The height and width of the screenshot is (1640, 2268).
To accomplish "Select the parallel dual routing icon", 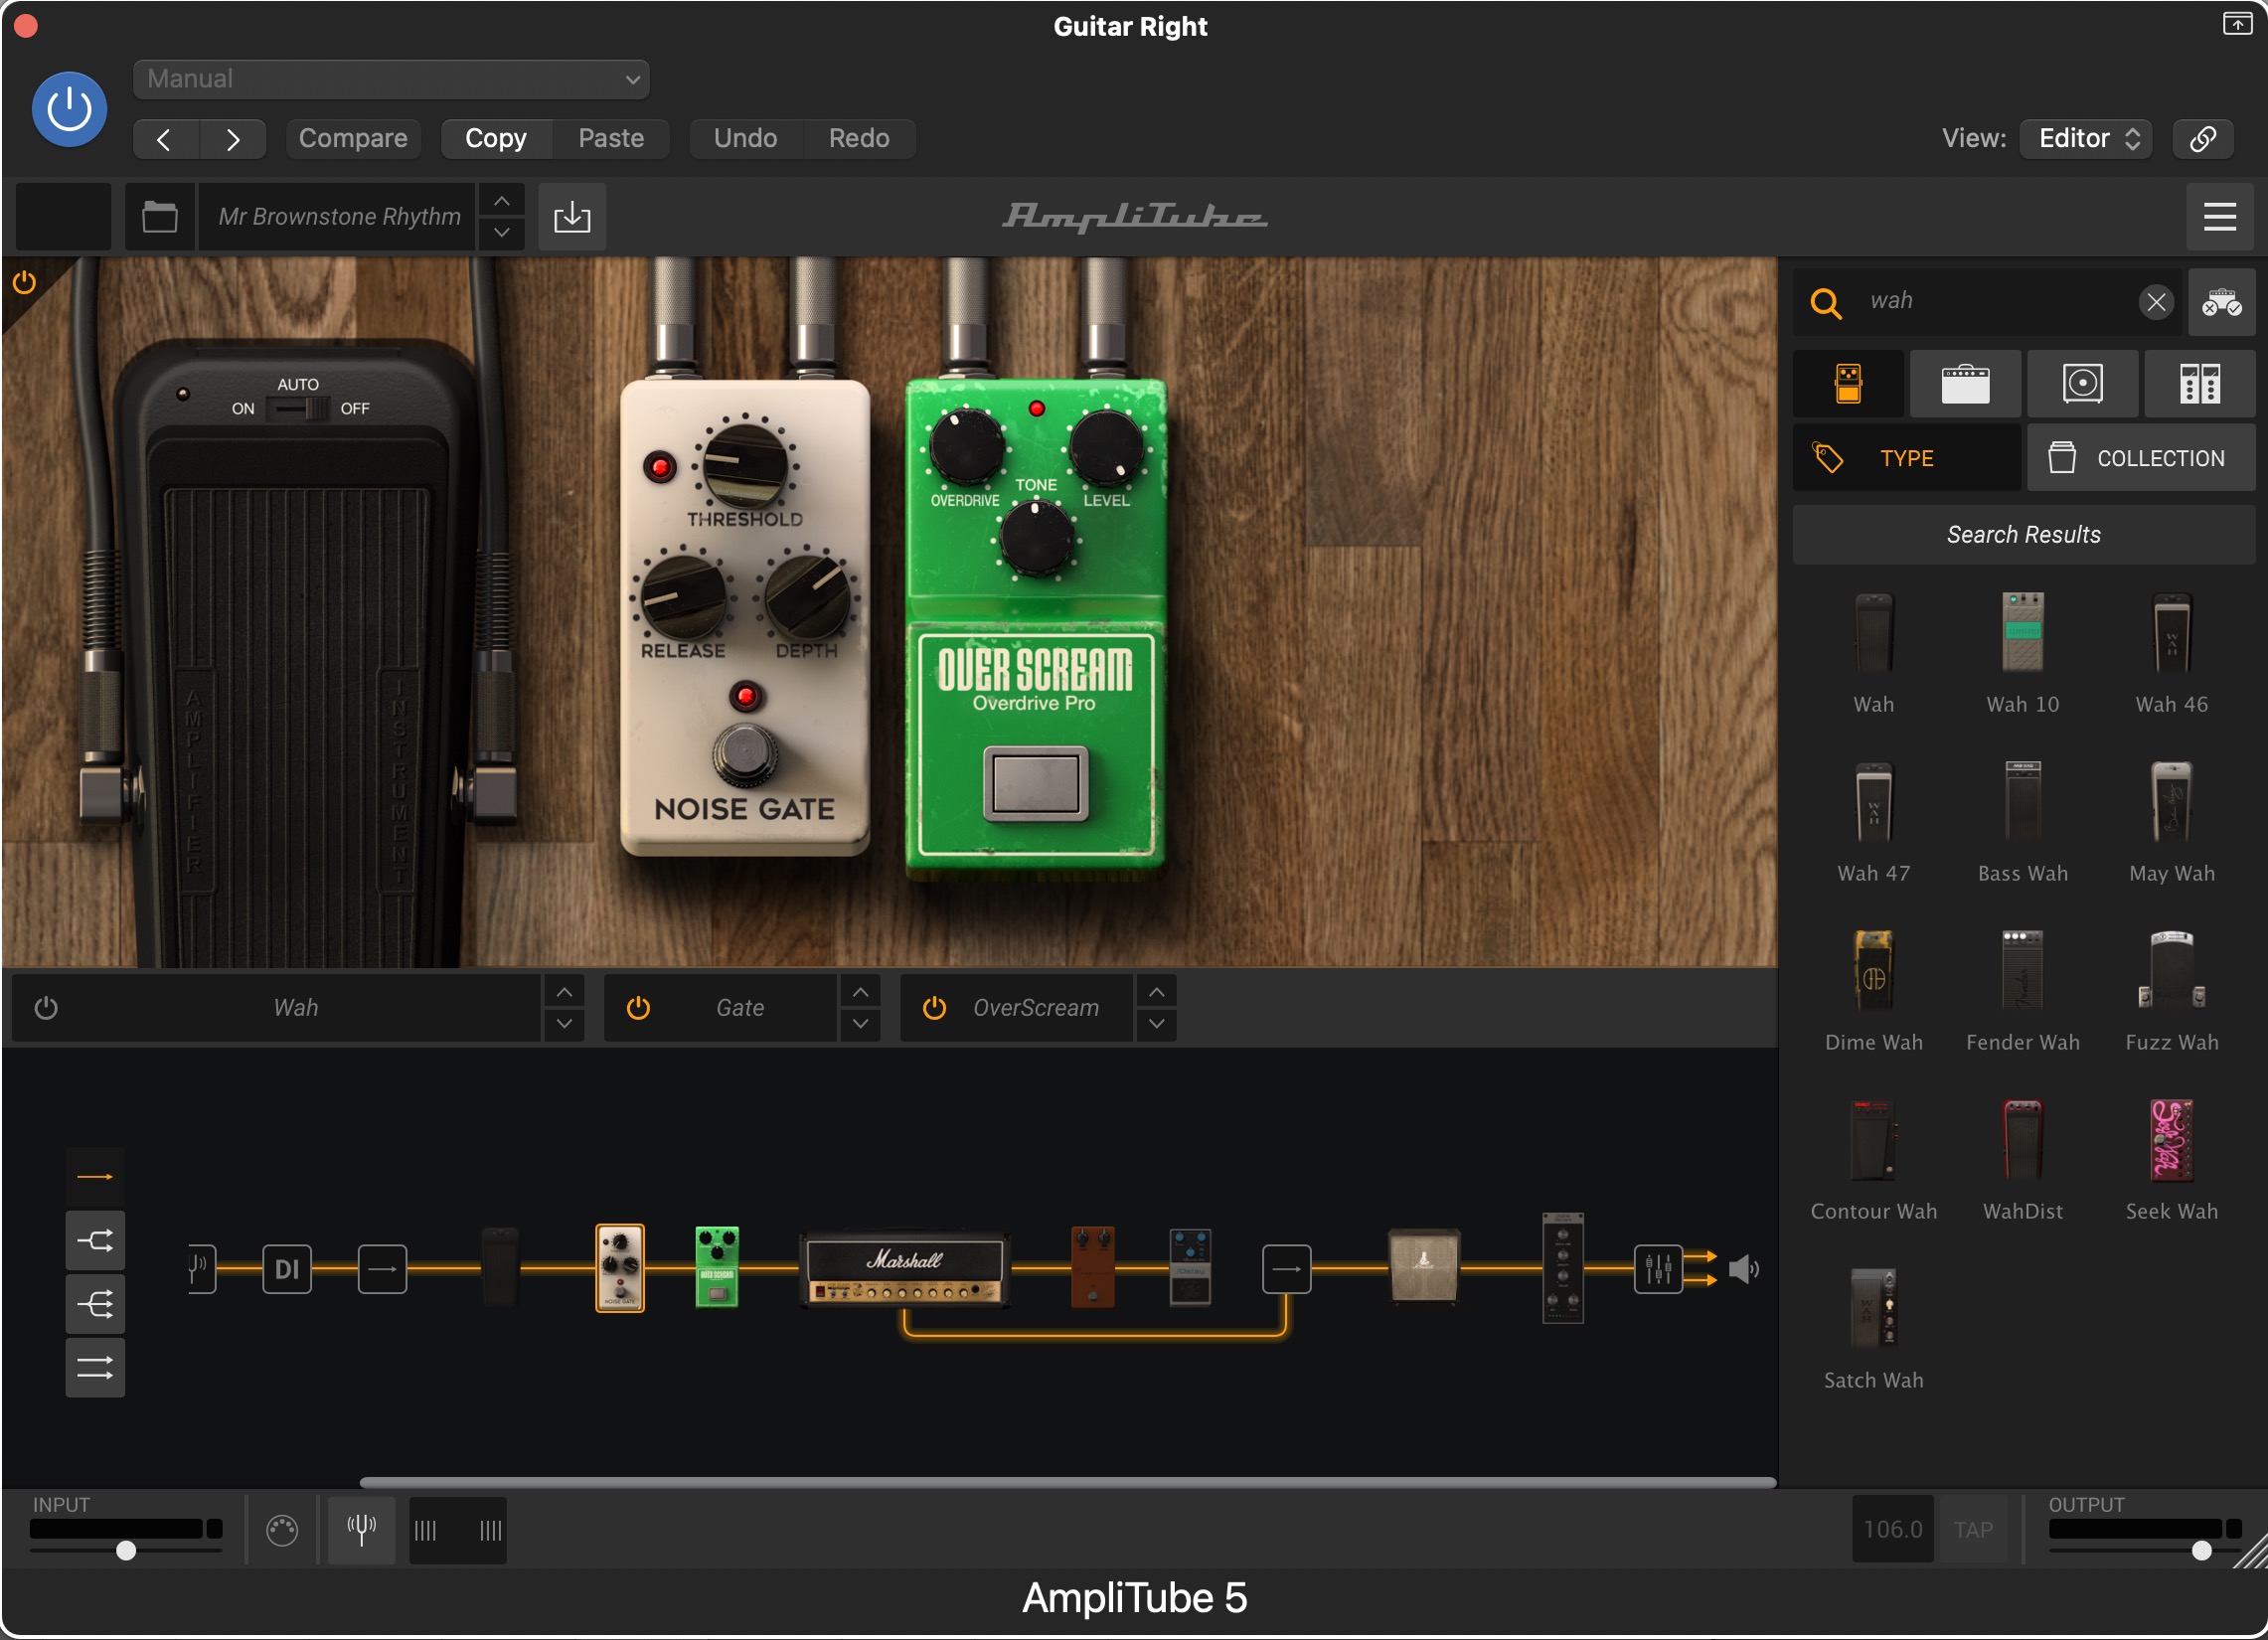I will (95, 1367).
